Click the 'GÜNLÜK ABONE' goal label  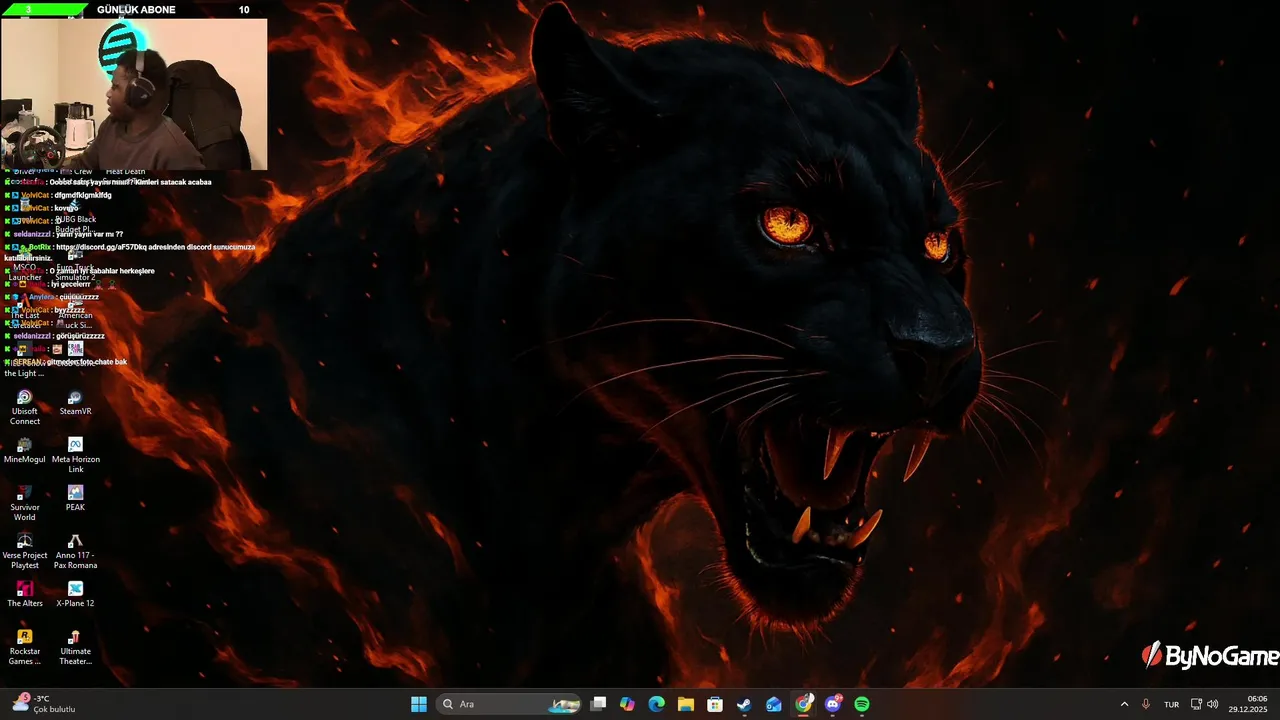pyautogui.click(x=136, y=9)
